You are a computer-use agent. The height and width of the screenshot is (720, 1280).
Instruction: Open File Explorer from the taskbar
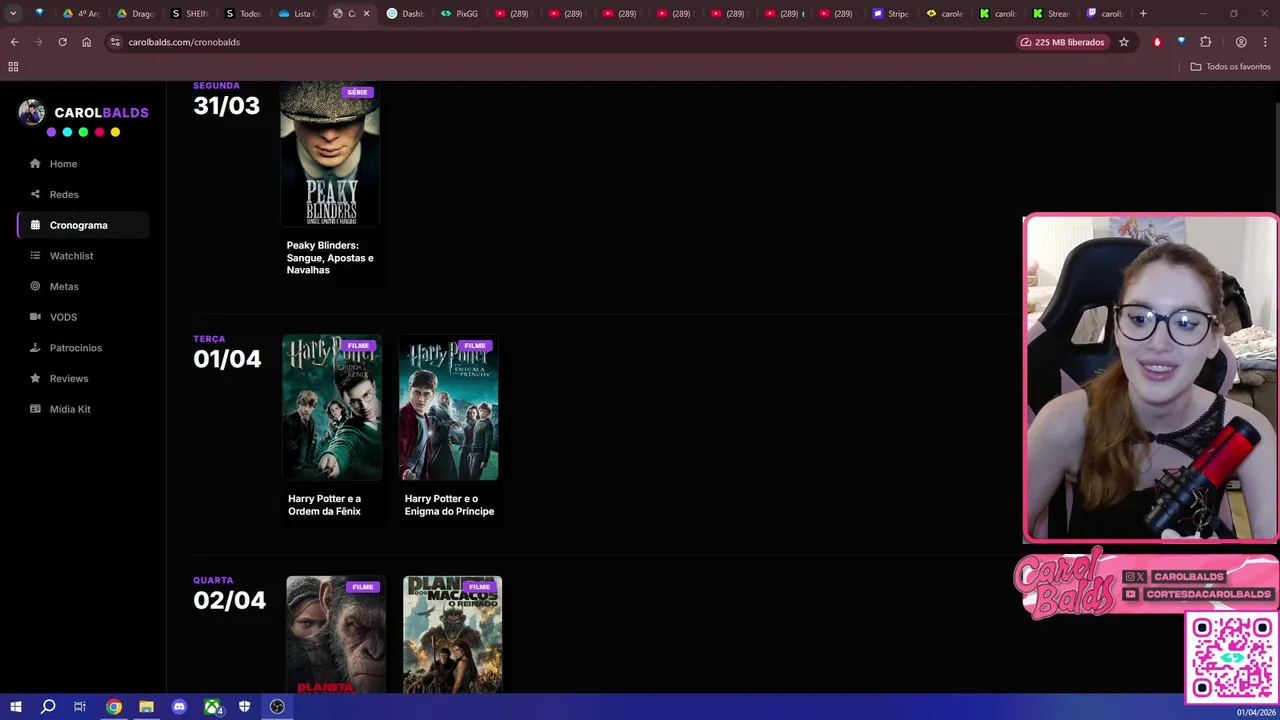[146, 707]
